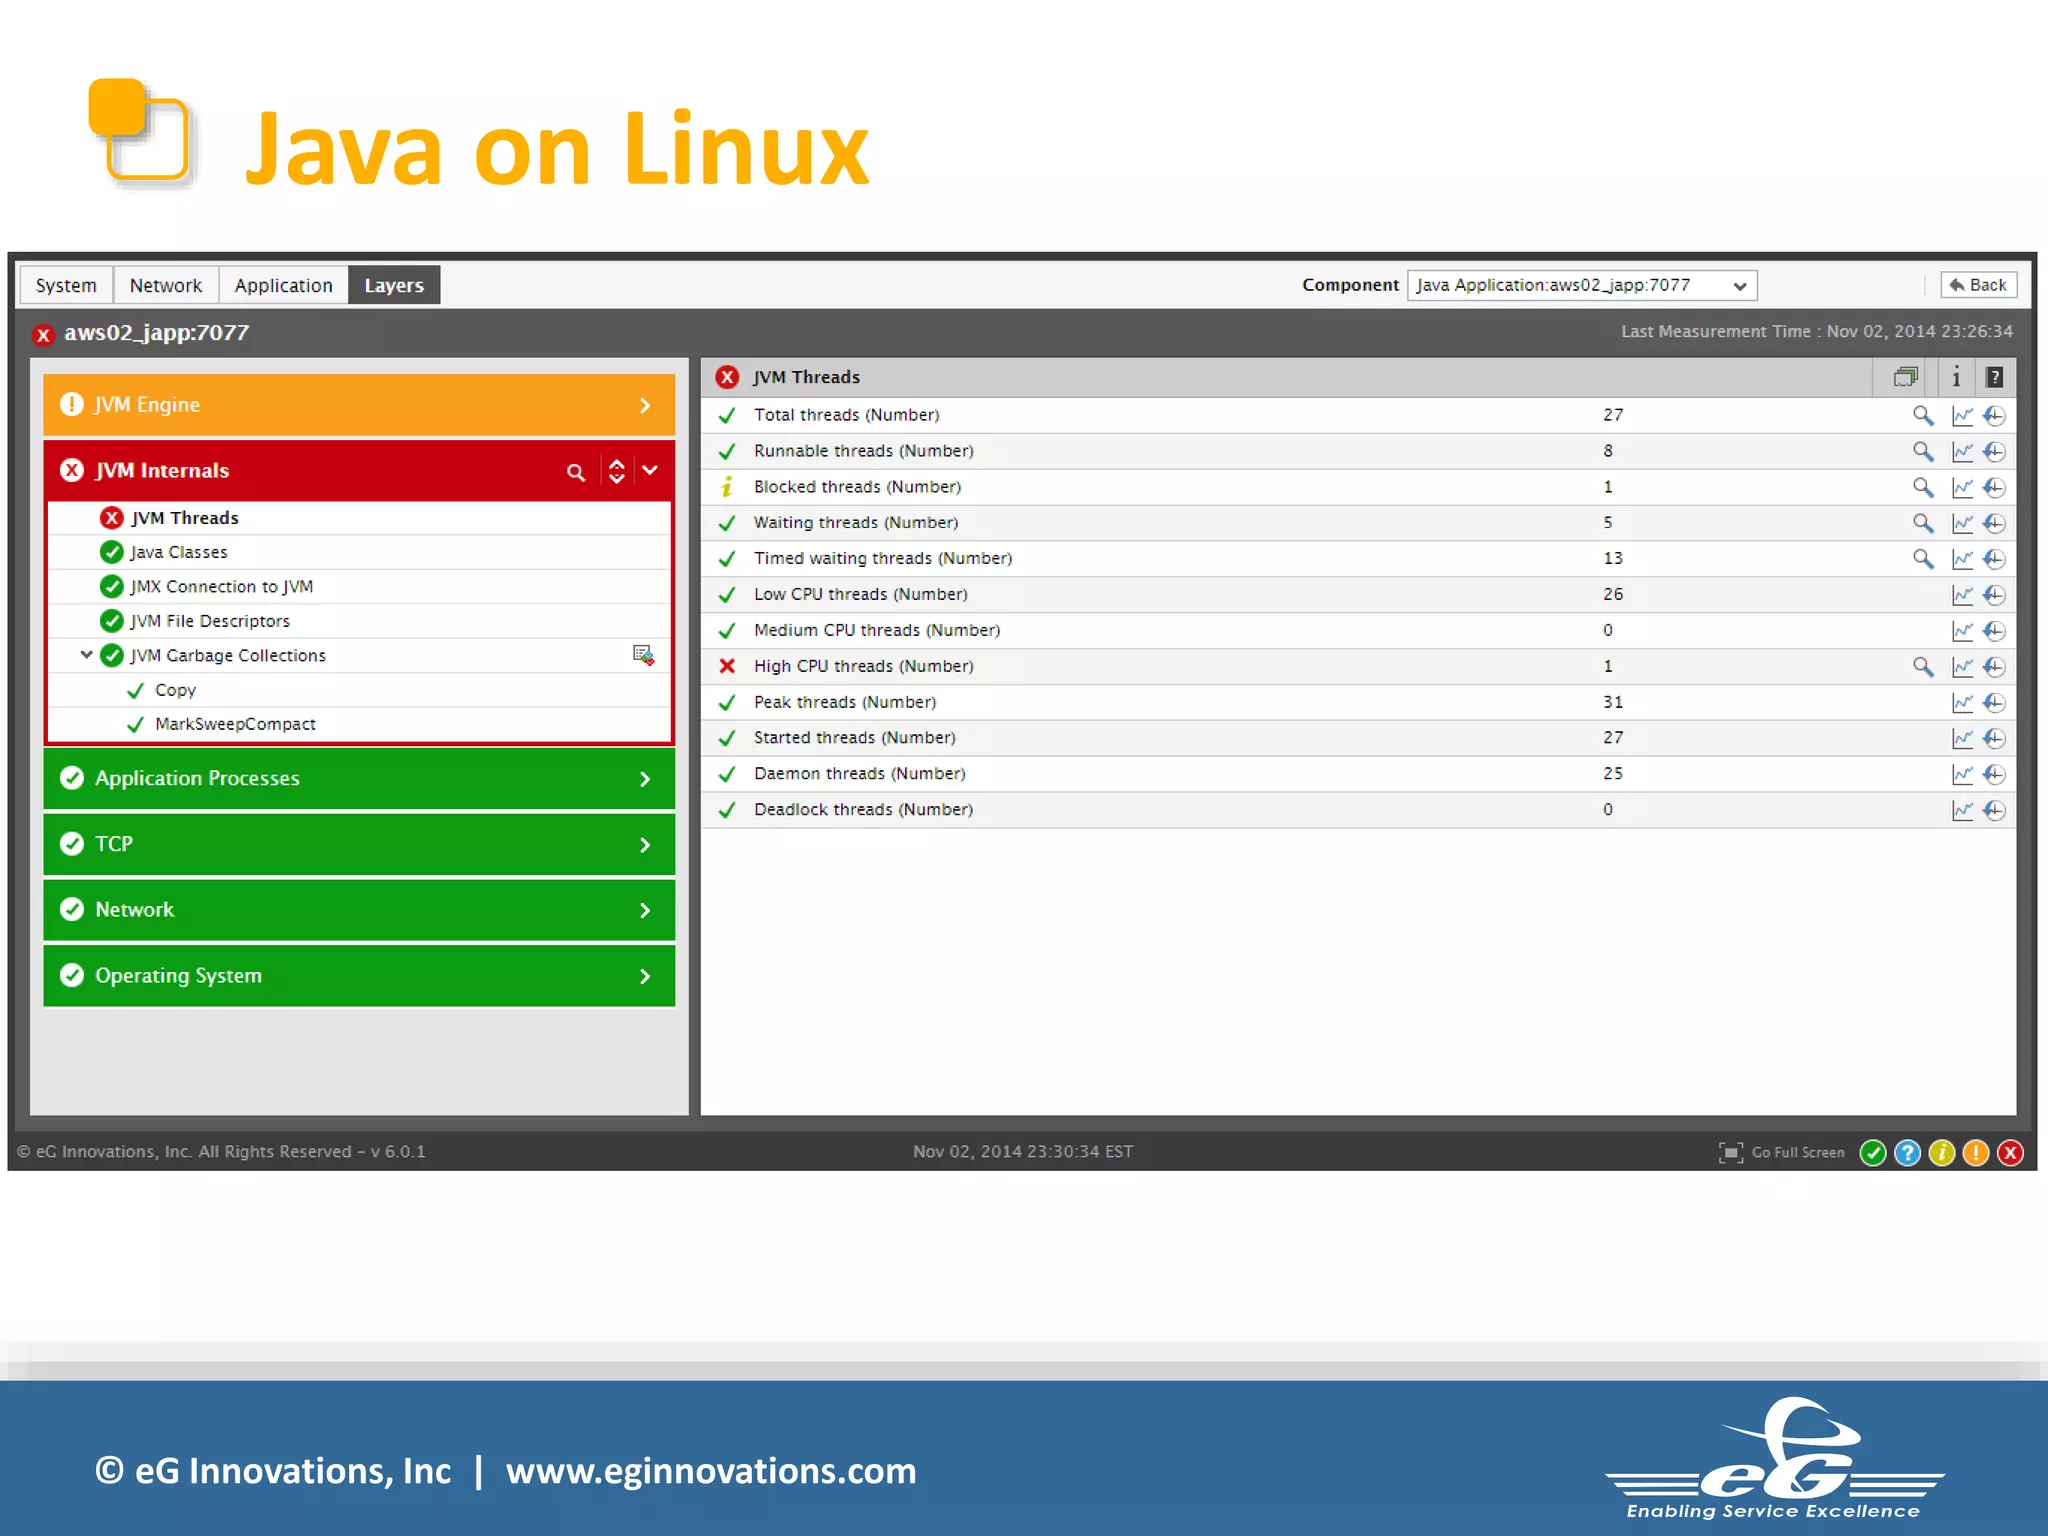Switch to the System tab
This screenshot has width=2048, height=1536.
click(x=66, y=285)
